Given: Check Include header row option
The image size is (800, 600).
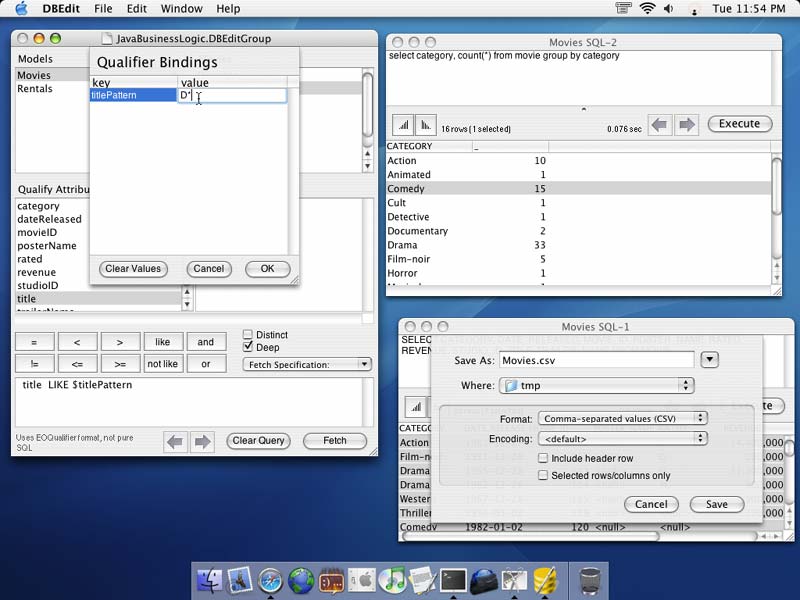Looking at the screenshot, I should (x=543, y=458).
